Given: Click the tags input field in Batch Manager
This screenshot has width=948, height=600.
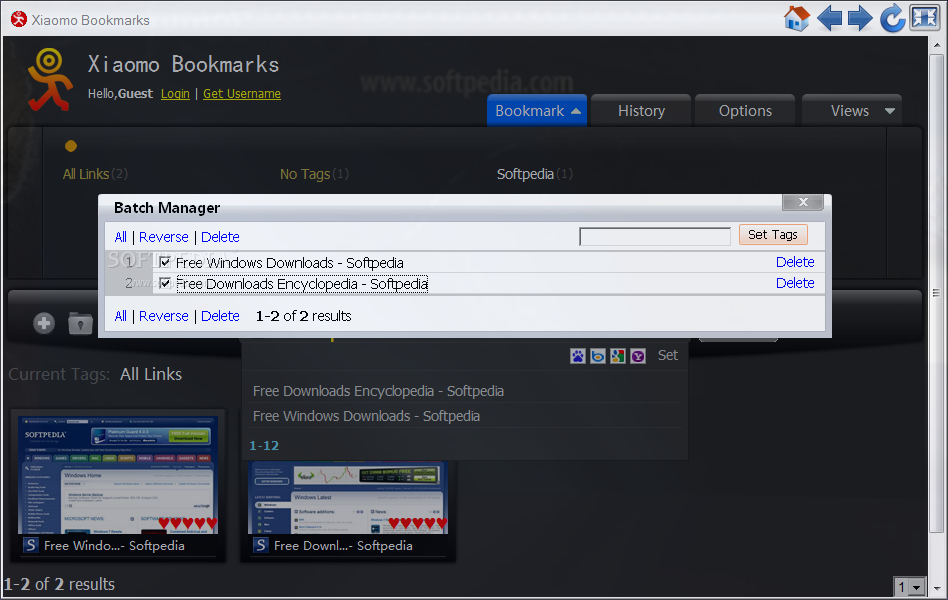Looking at the screenshot, I should tap(655, 236).
